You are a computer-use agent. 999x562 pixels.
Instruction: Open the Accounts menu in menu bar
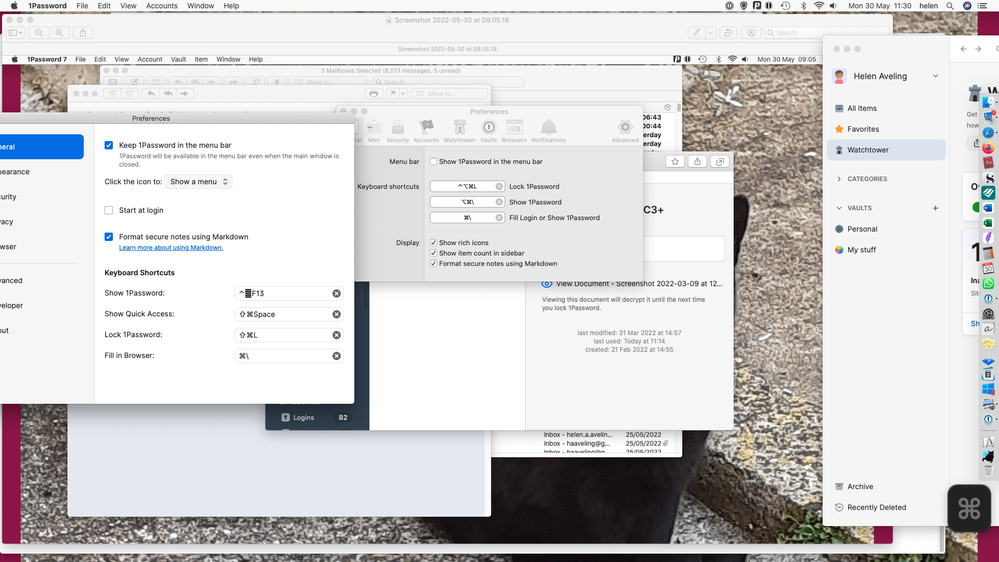[162, 6]
